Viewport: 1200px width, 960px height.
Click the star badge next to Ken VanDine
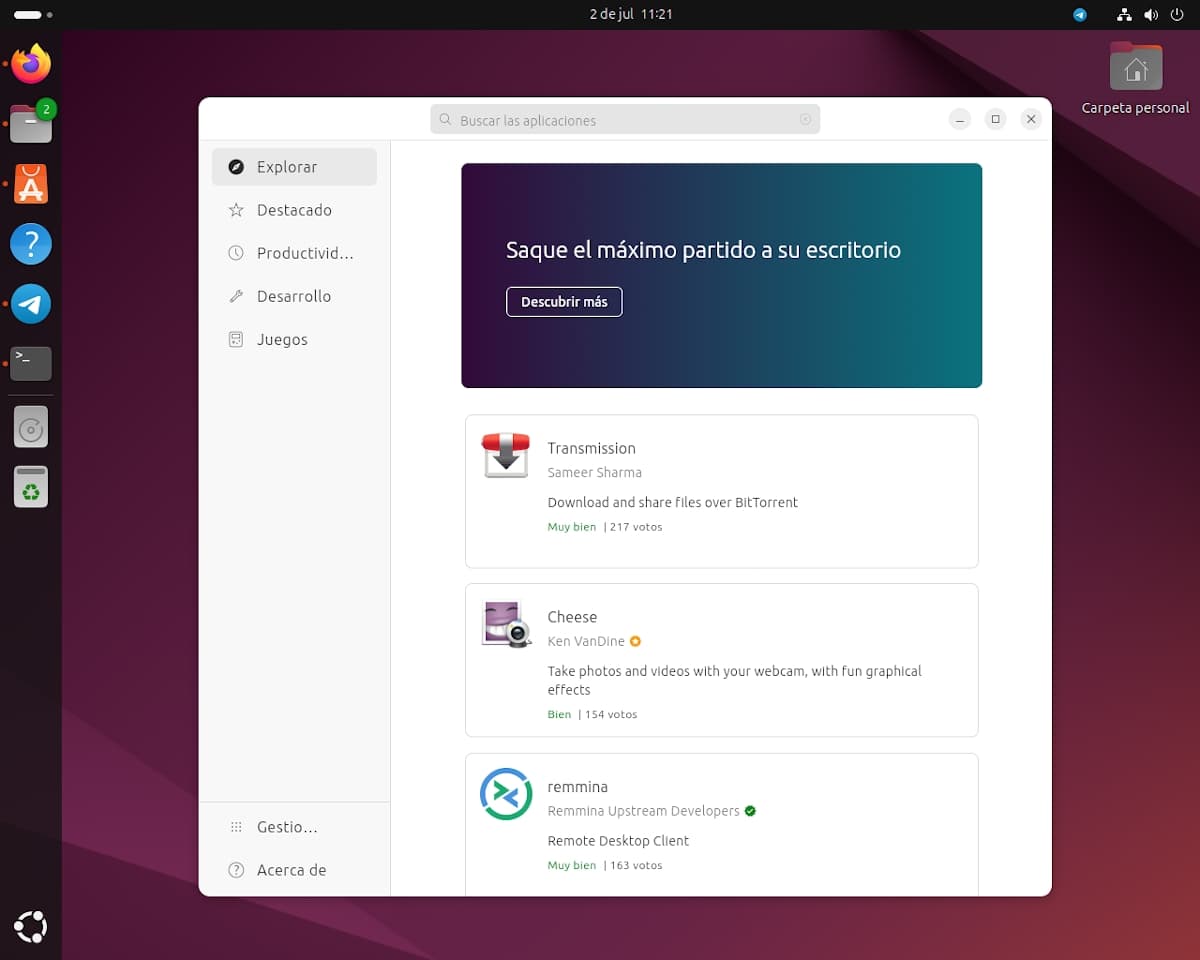click(635, 642)
